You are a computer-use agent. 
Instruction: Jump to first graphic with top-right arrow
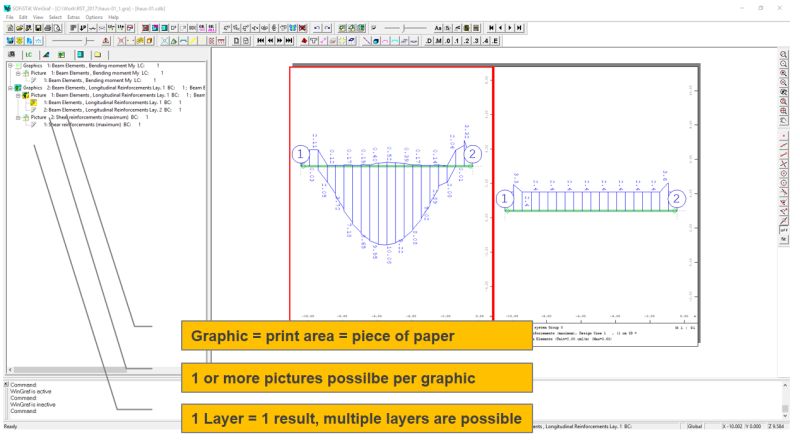[x=491, y=28]
